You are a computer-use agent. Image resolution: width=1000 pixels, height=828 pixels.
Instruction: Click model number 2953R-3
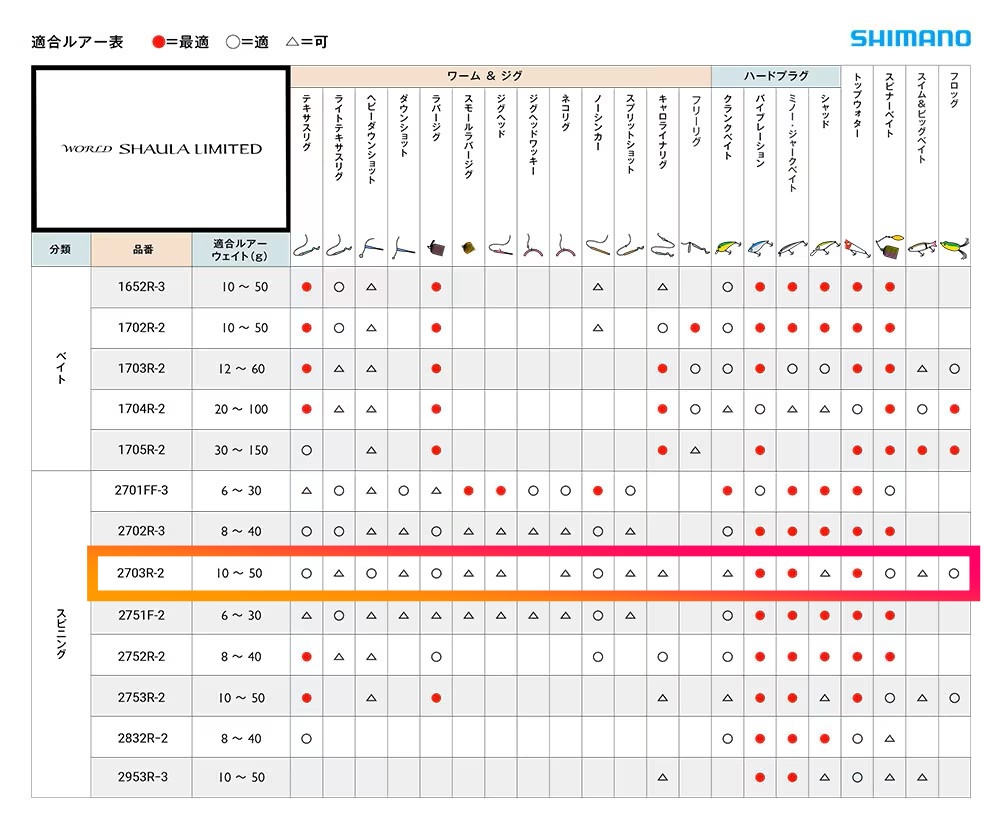pyautogui.click(x=142, y=777)
